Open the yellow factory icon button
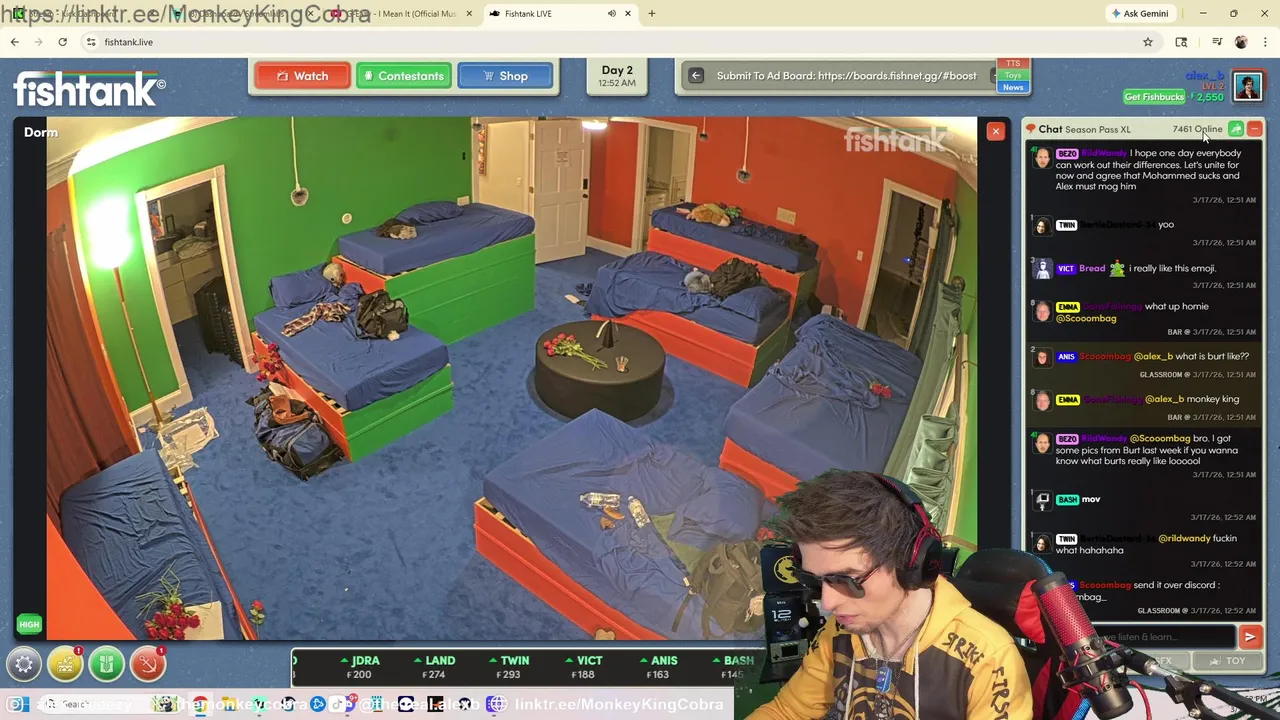1280x720 pixels. point(65,664)
